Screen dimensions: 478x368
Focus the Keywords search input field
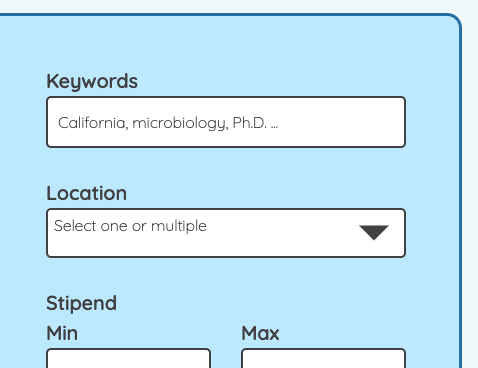coord(226,122)
